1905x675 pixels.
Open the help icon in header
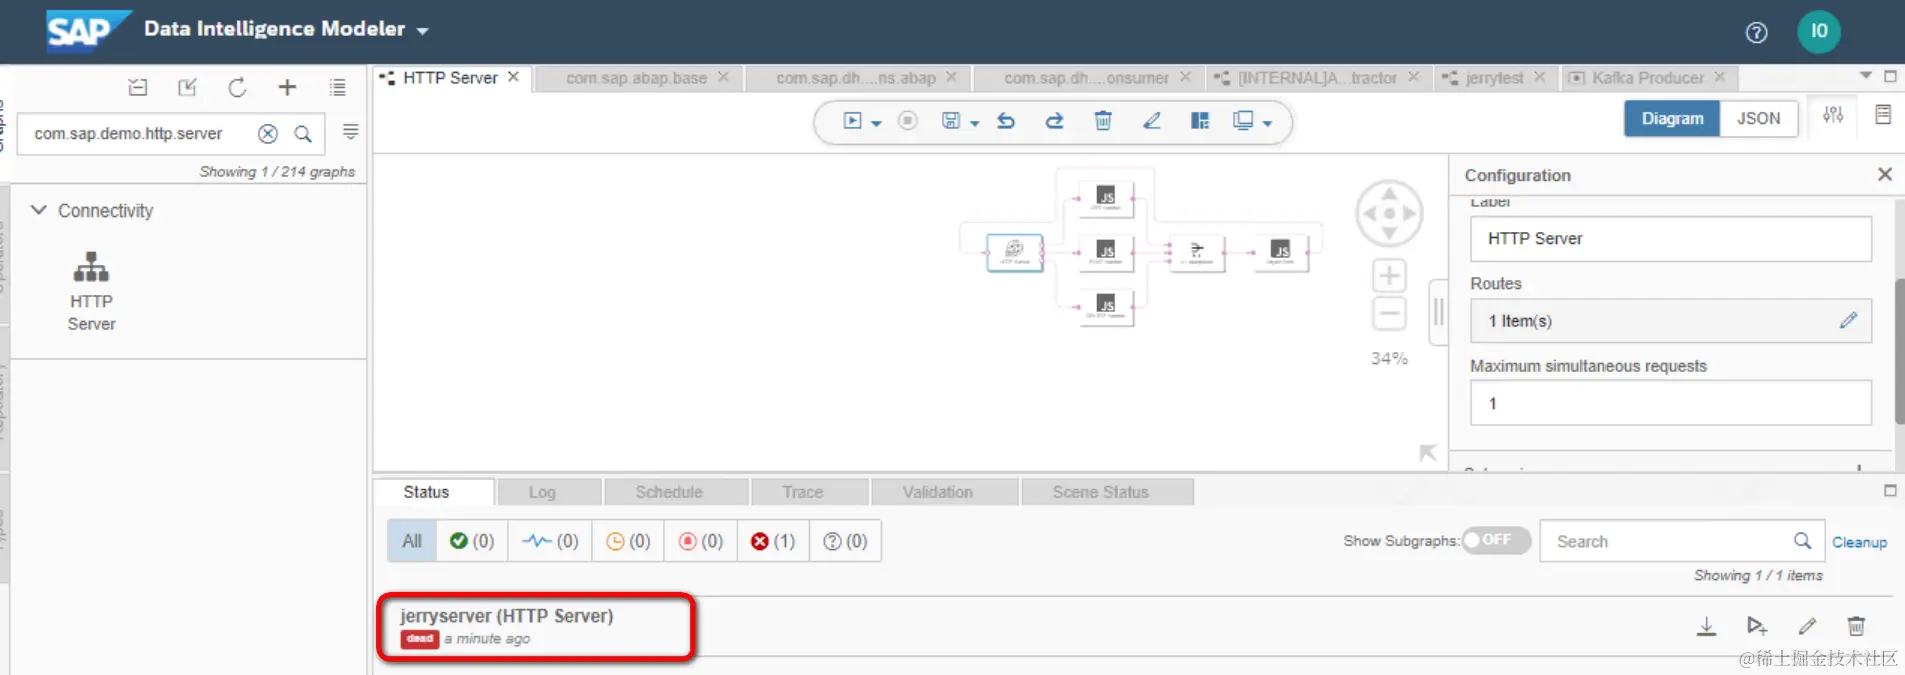pos(1756,32)
